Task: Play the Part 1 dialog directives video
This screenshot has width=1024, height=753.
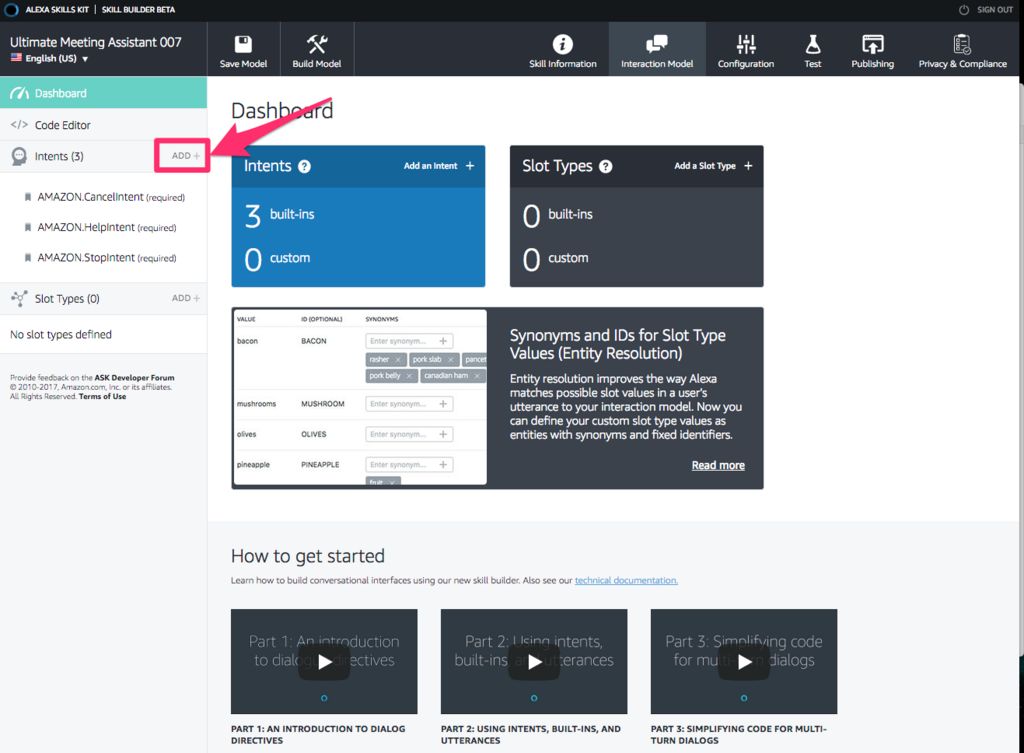Action: click(x=324, y=662)
